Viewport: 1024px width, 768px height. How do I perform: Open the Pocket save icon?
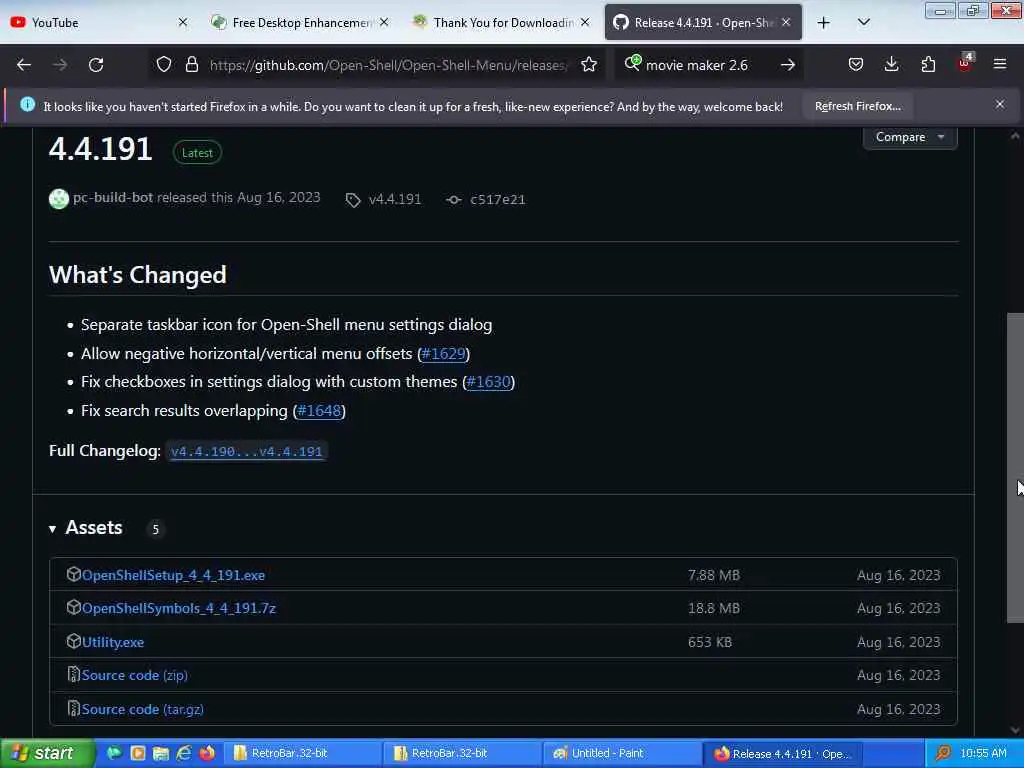pos(856,65)
